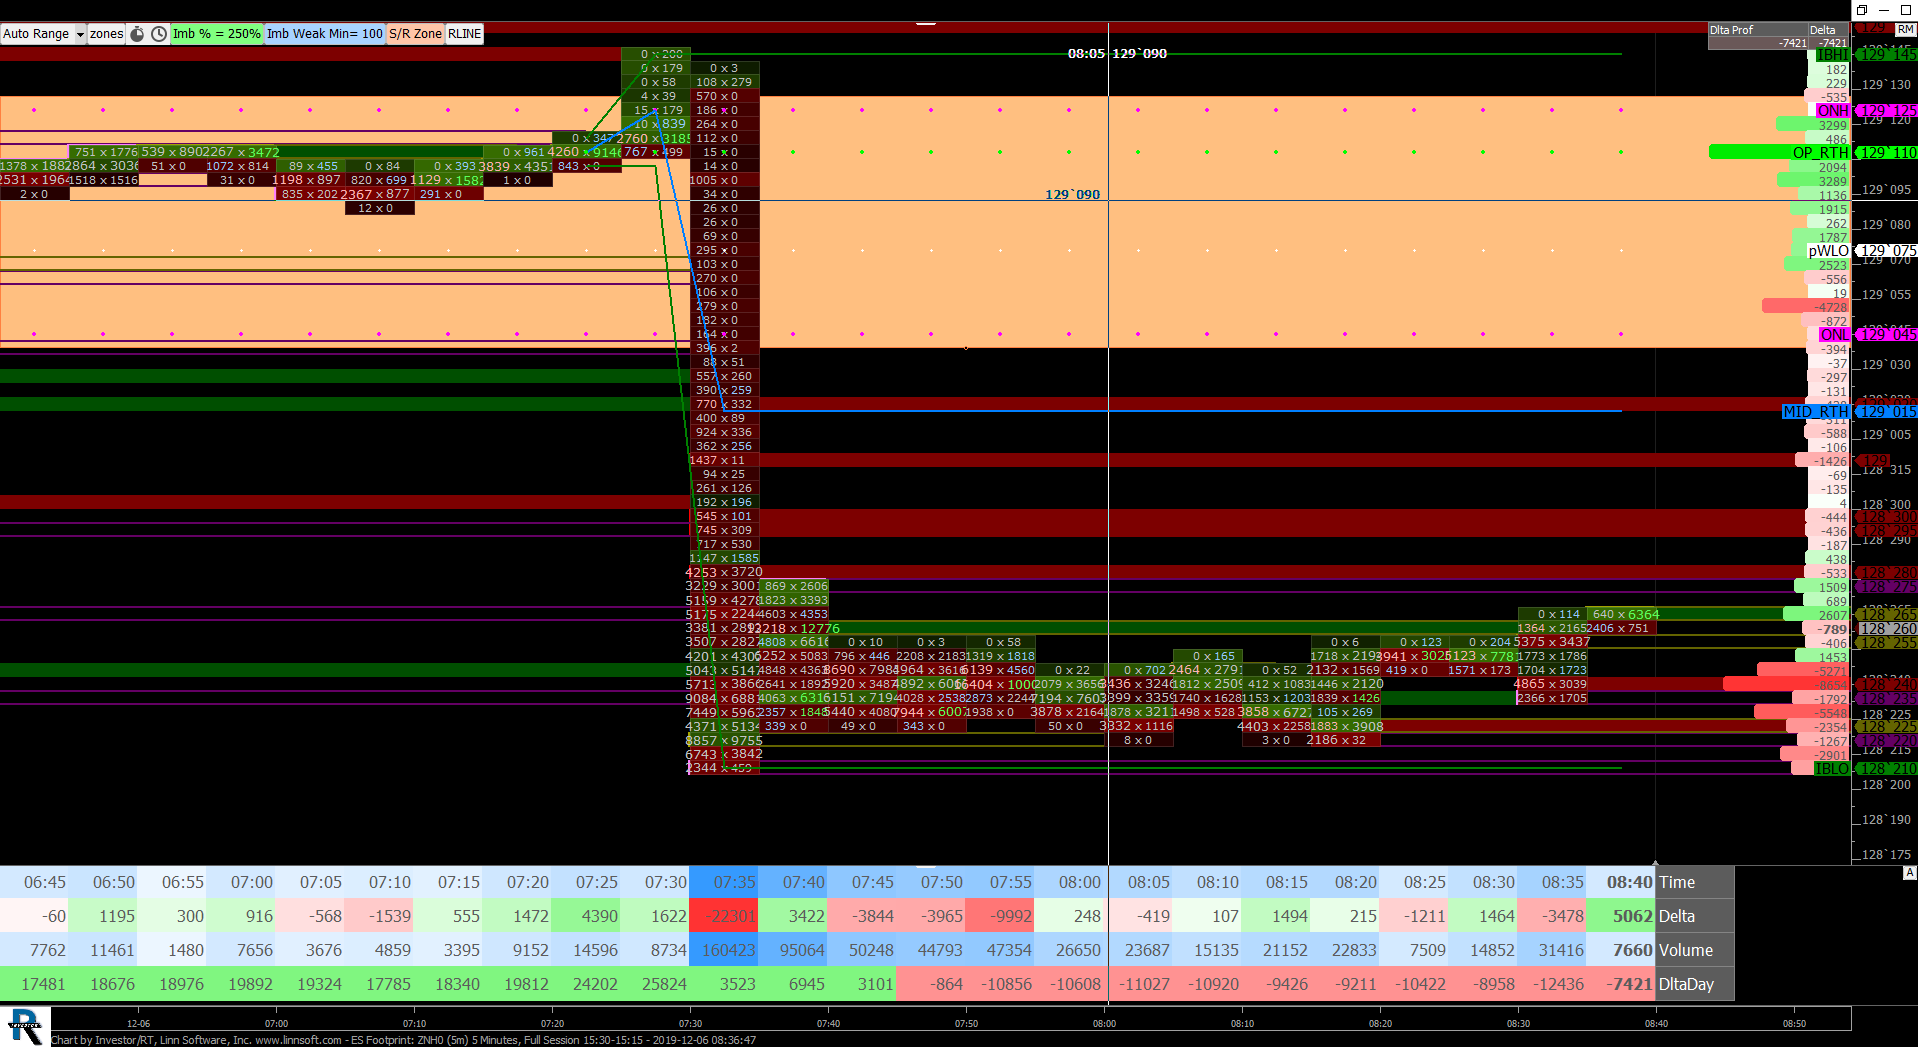
Task: Select the 07:35 time column cell
Action: [x=724, y=882]
